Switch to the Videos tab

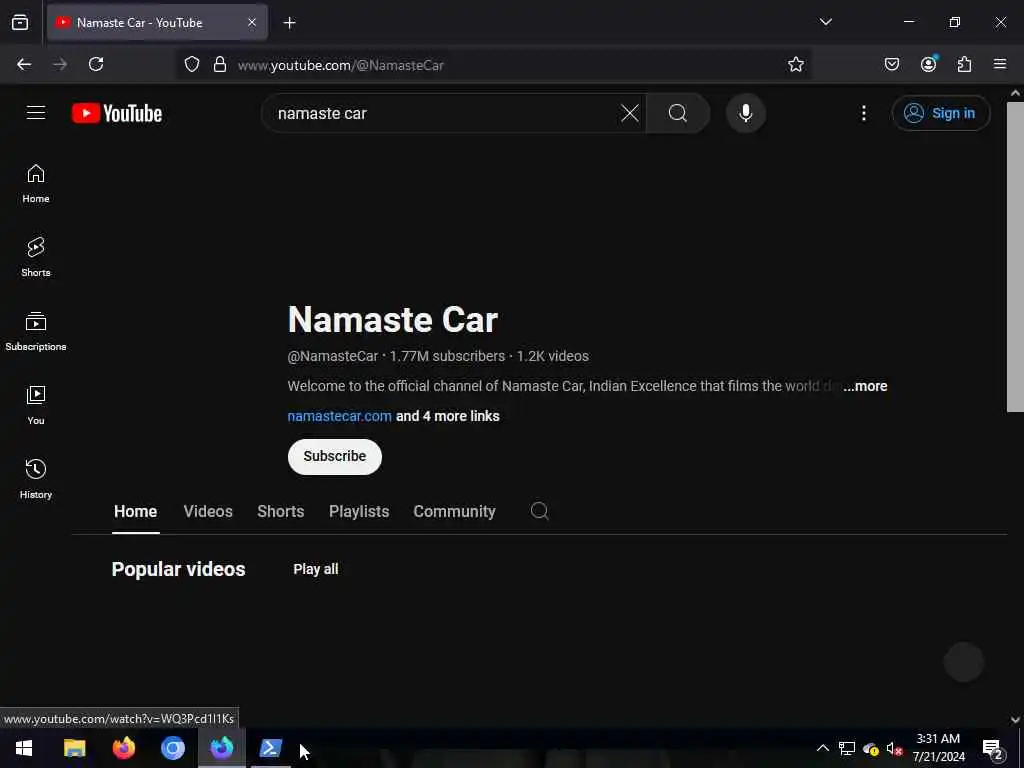[x=208, y=511]
